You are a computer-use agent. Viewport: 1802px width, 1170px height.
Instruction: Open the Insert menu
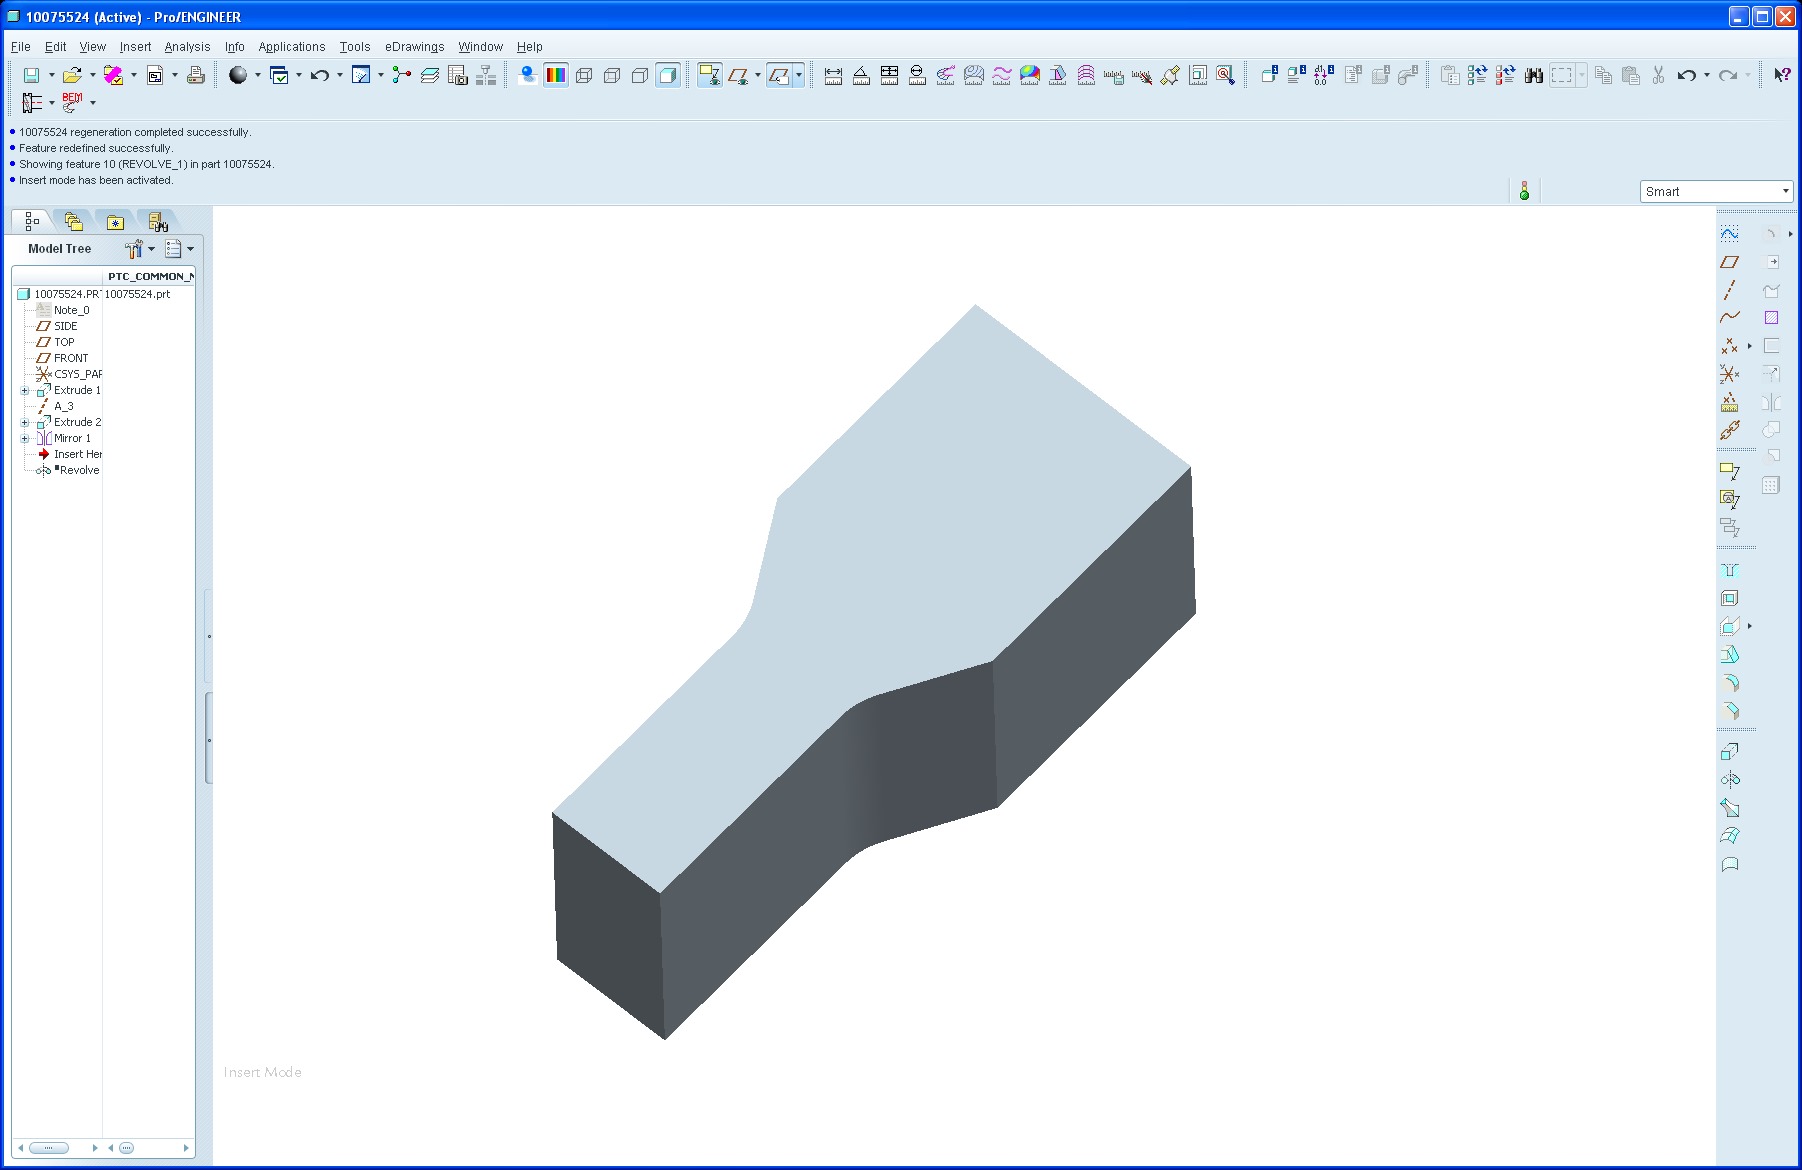(x=135, y=46)
